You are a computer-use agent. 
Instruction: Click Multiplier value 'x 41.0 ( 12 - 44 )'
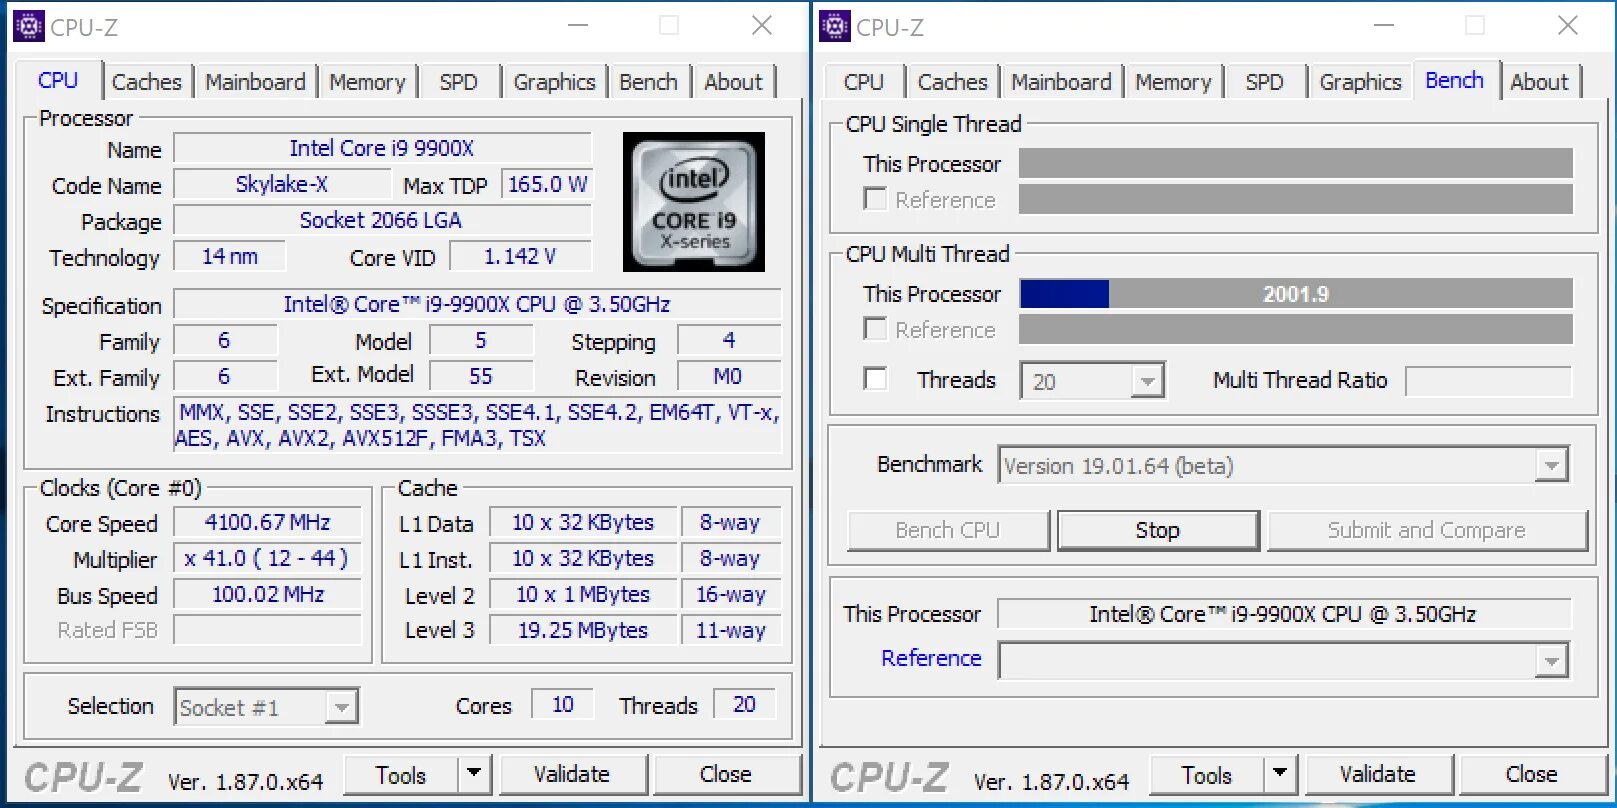pyautogui.click(x=268, y=558)
